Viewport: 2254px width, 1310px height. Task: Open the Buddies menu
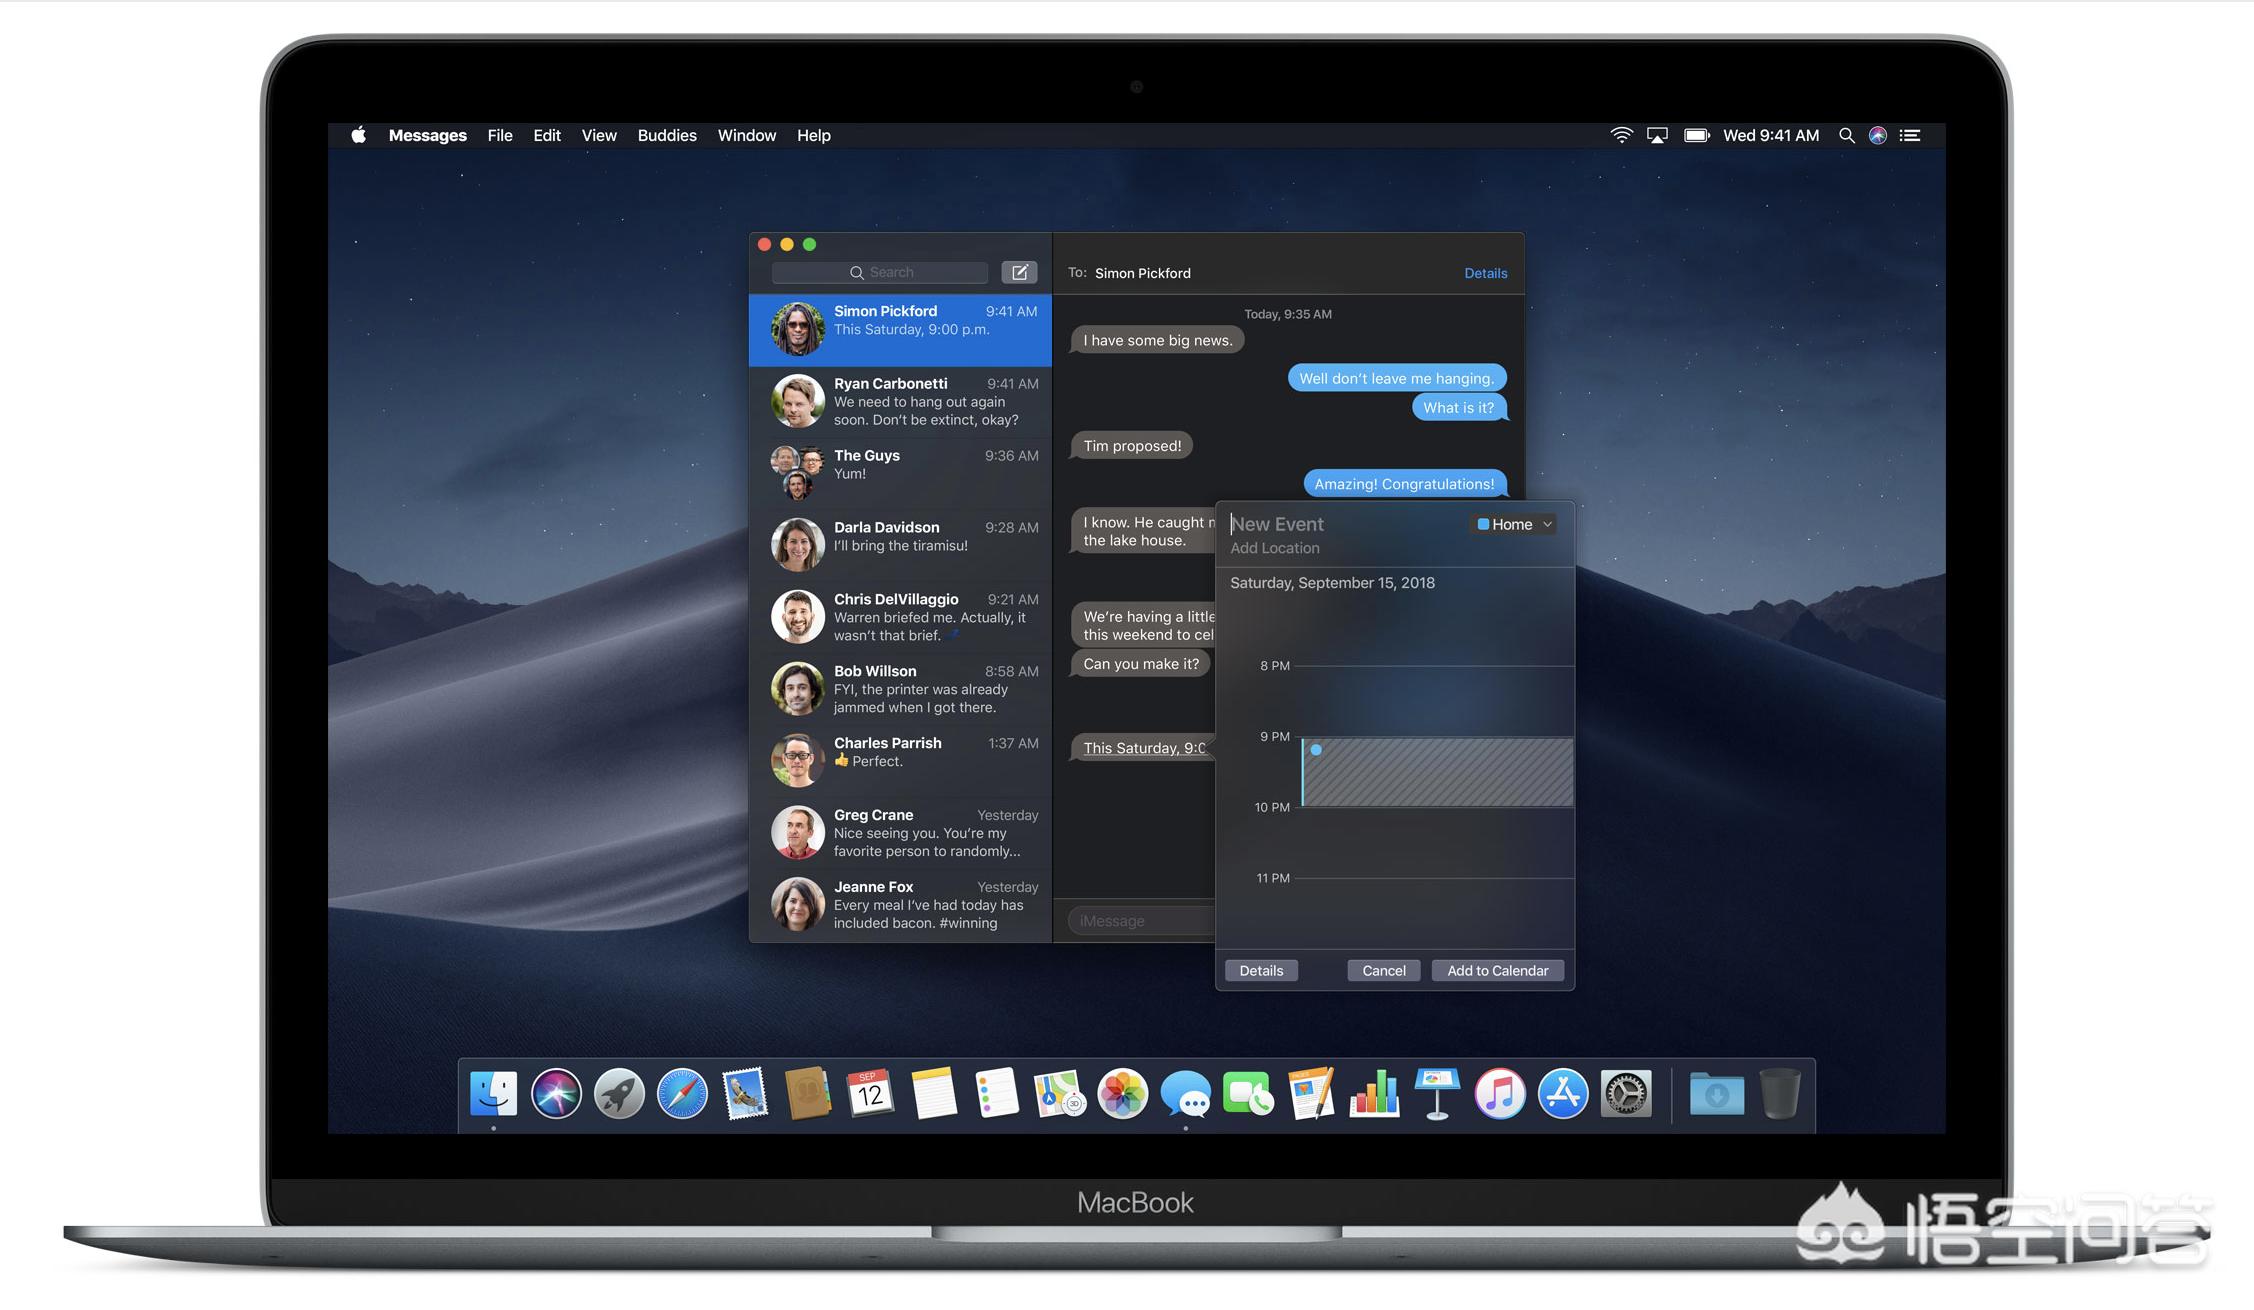[x=667, y=135]
